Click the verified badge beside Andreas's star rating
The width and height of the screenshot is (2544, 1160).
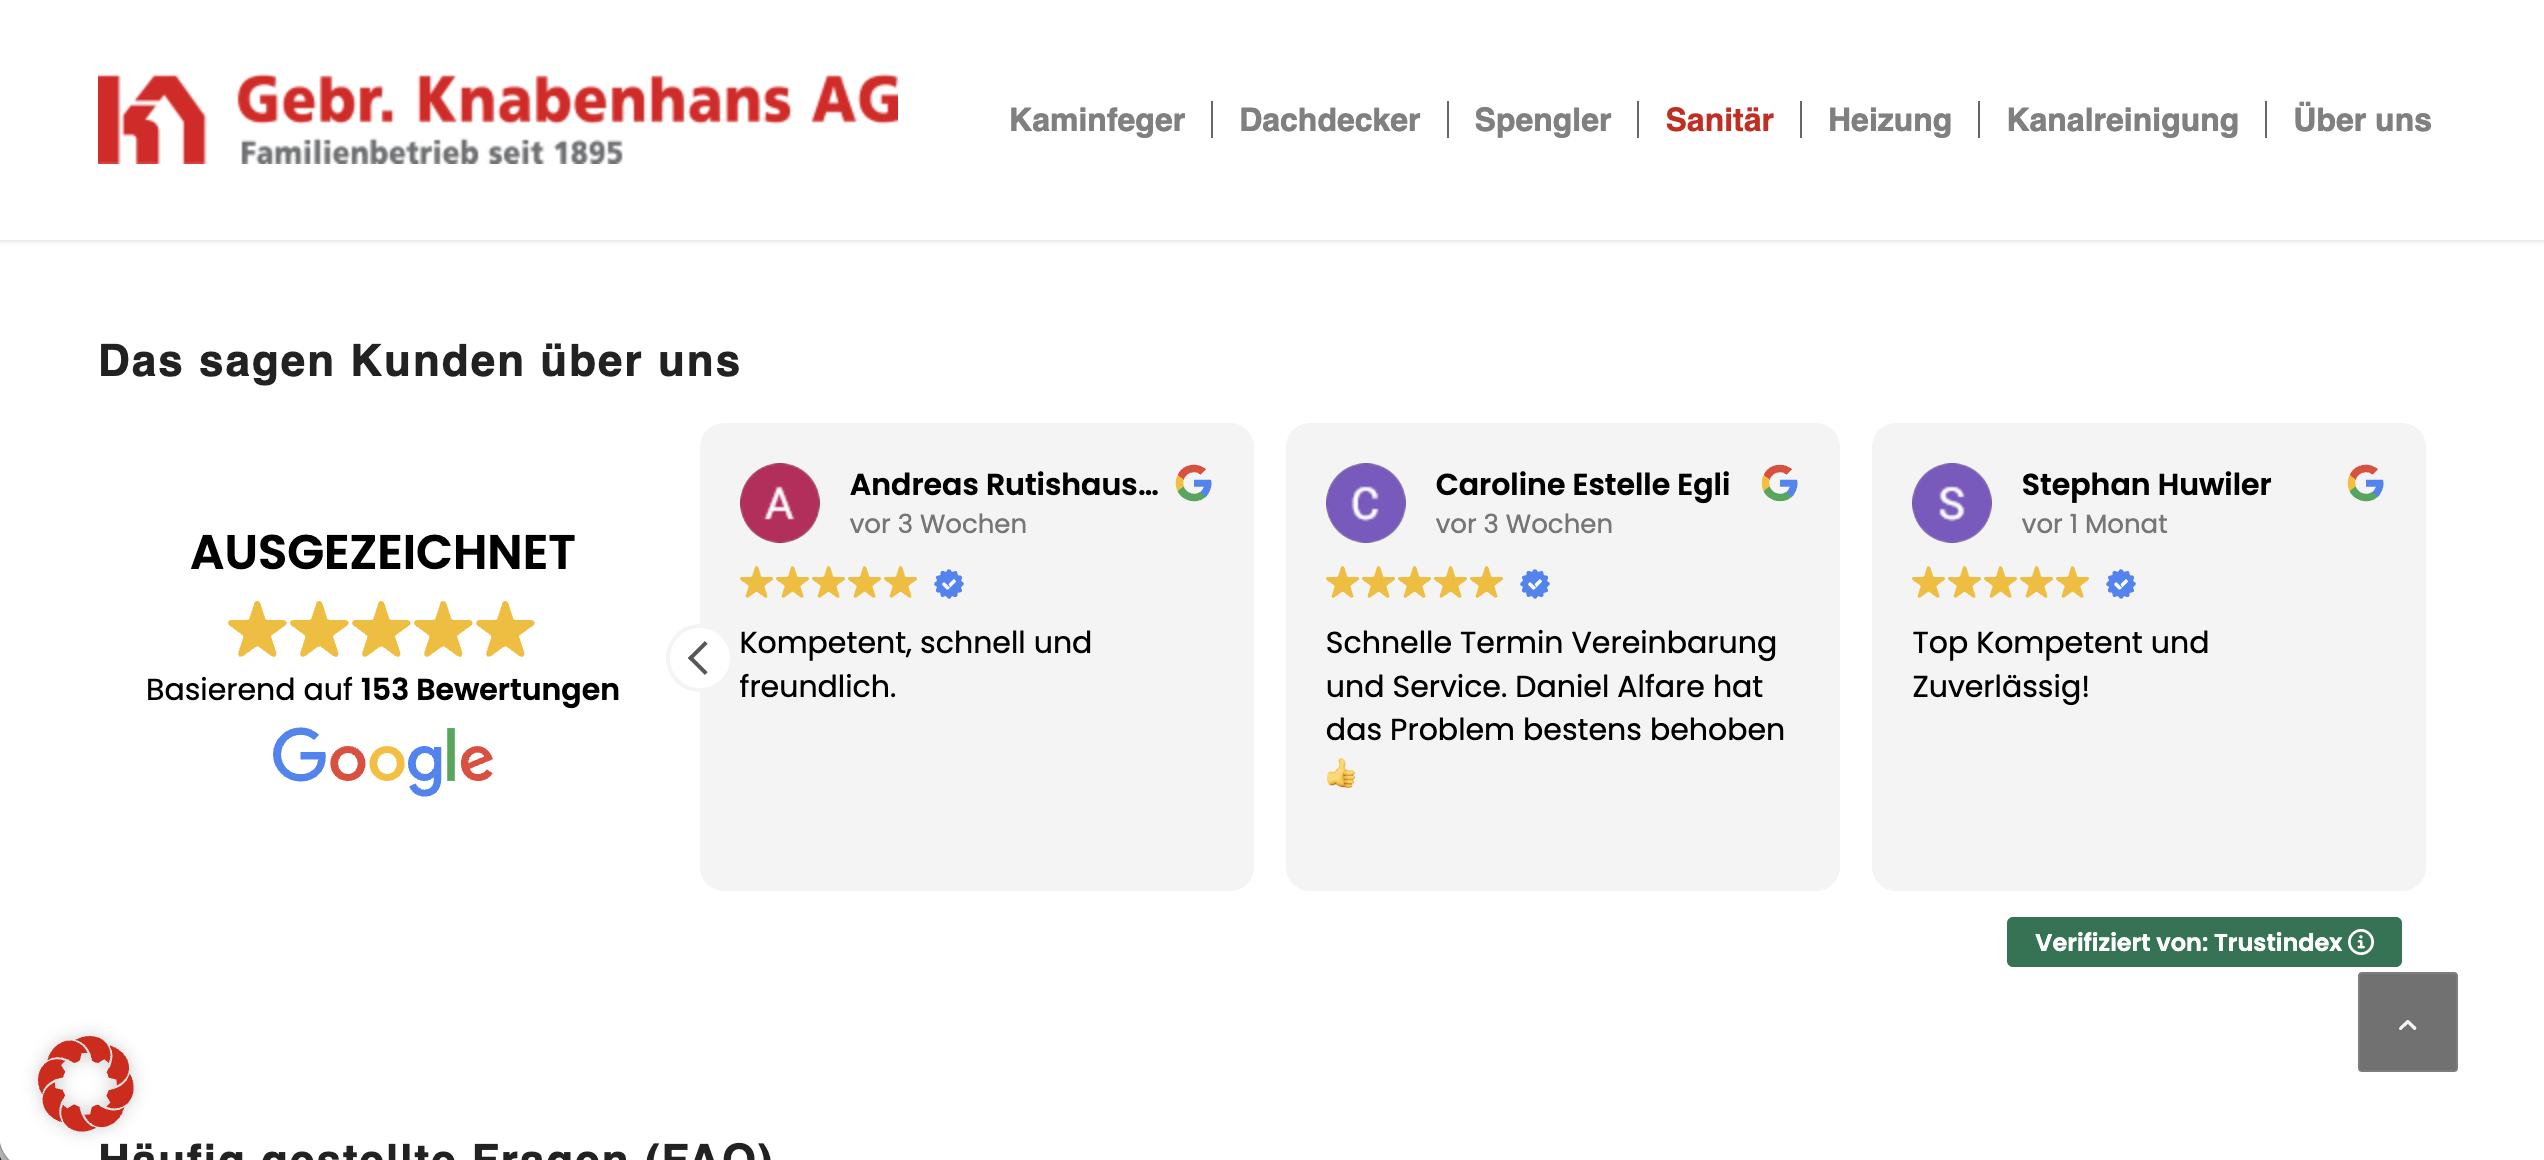click(x=949, y=583)
